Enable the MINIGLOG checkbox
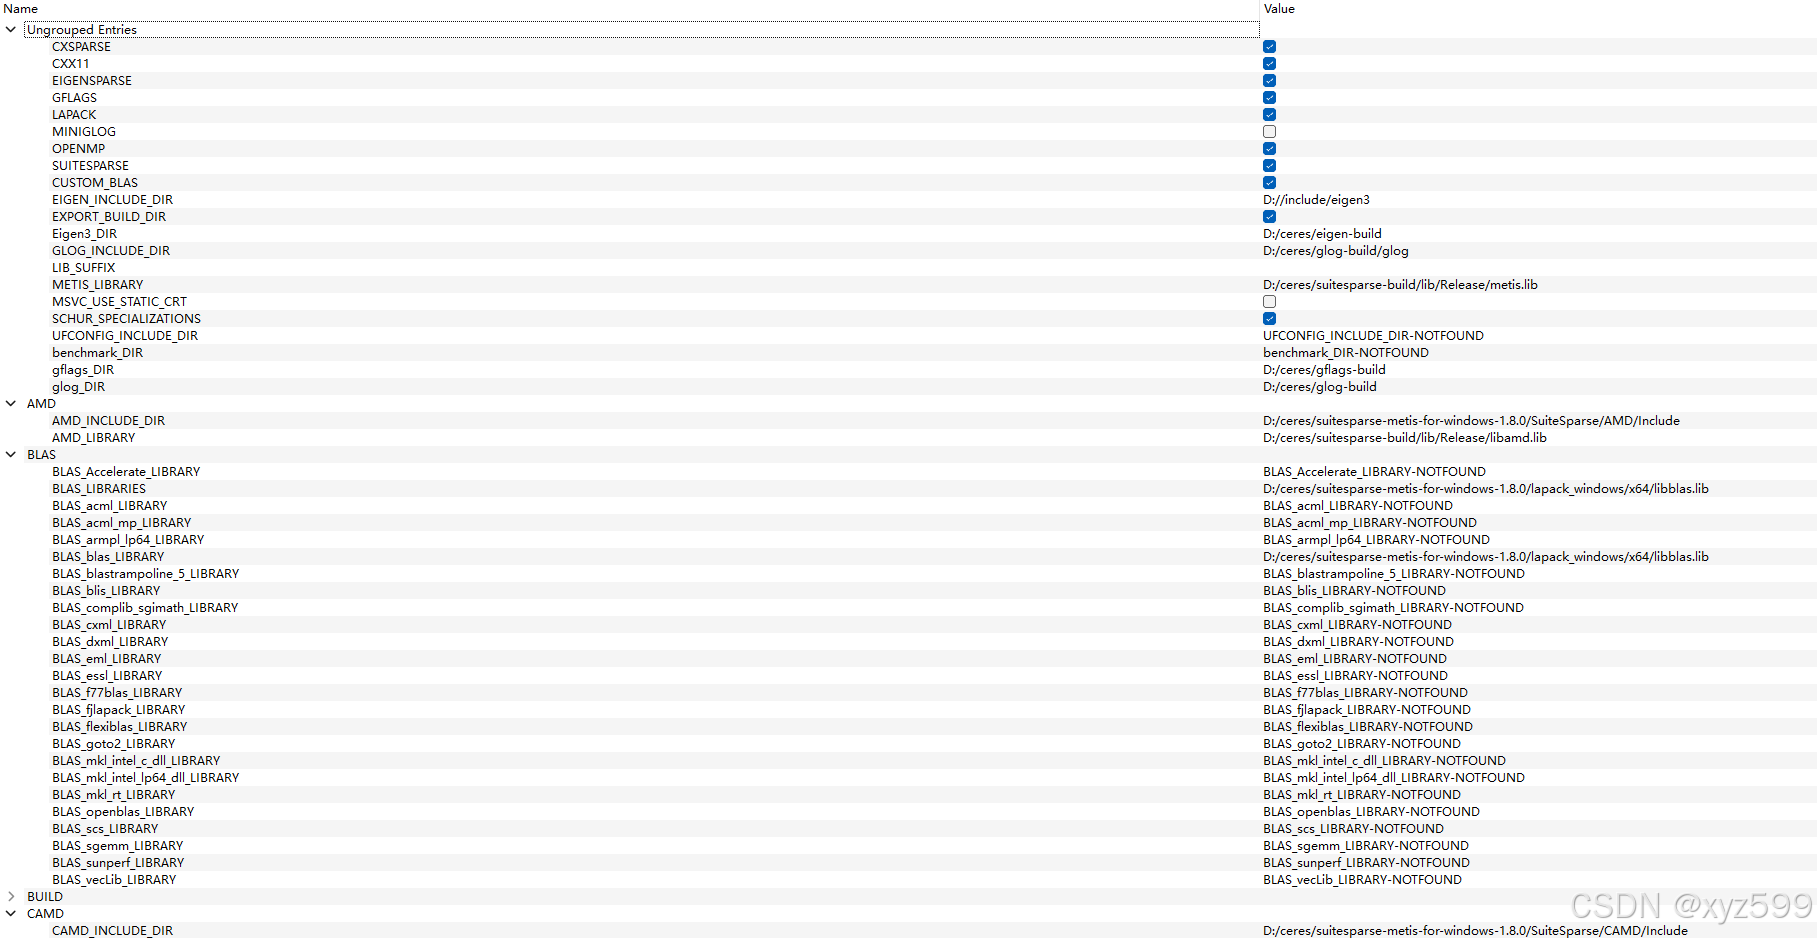The width and height of the screenshot is (1817, 938). click(x=1269, y=131)
